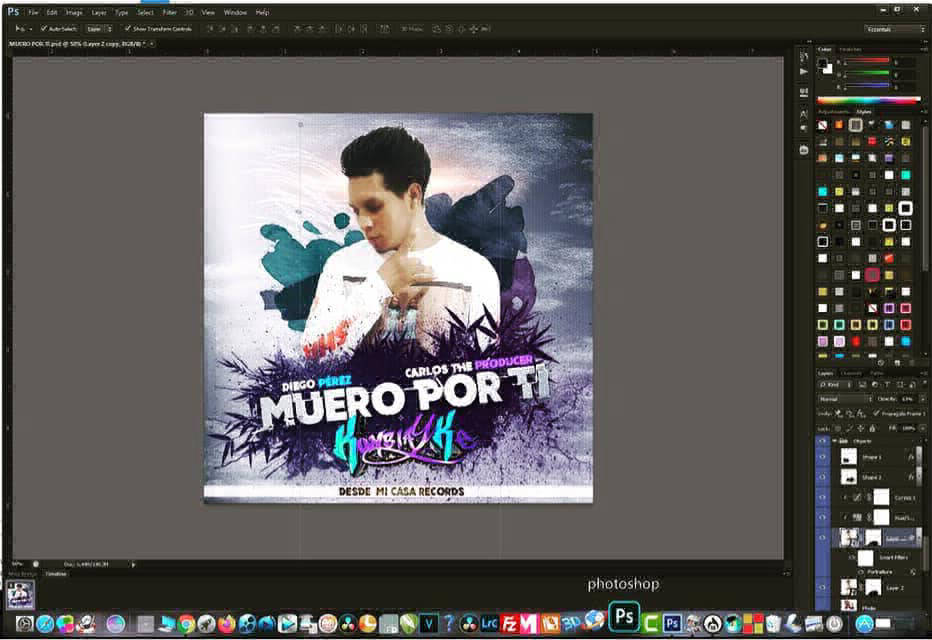Open the 3D menu
The image size is (932, 640).
(x=190, y=12)
